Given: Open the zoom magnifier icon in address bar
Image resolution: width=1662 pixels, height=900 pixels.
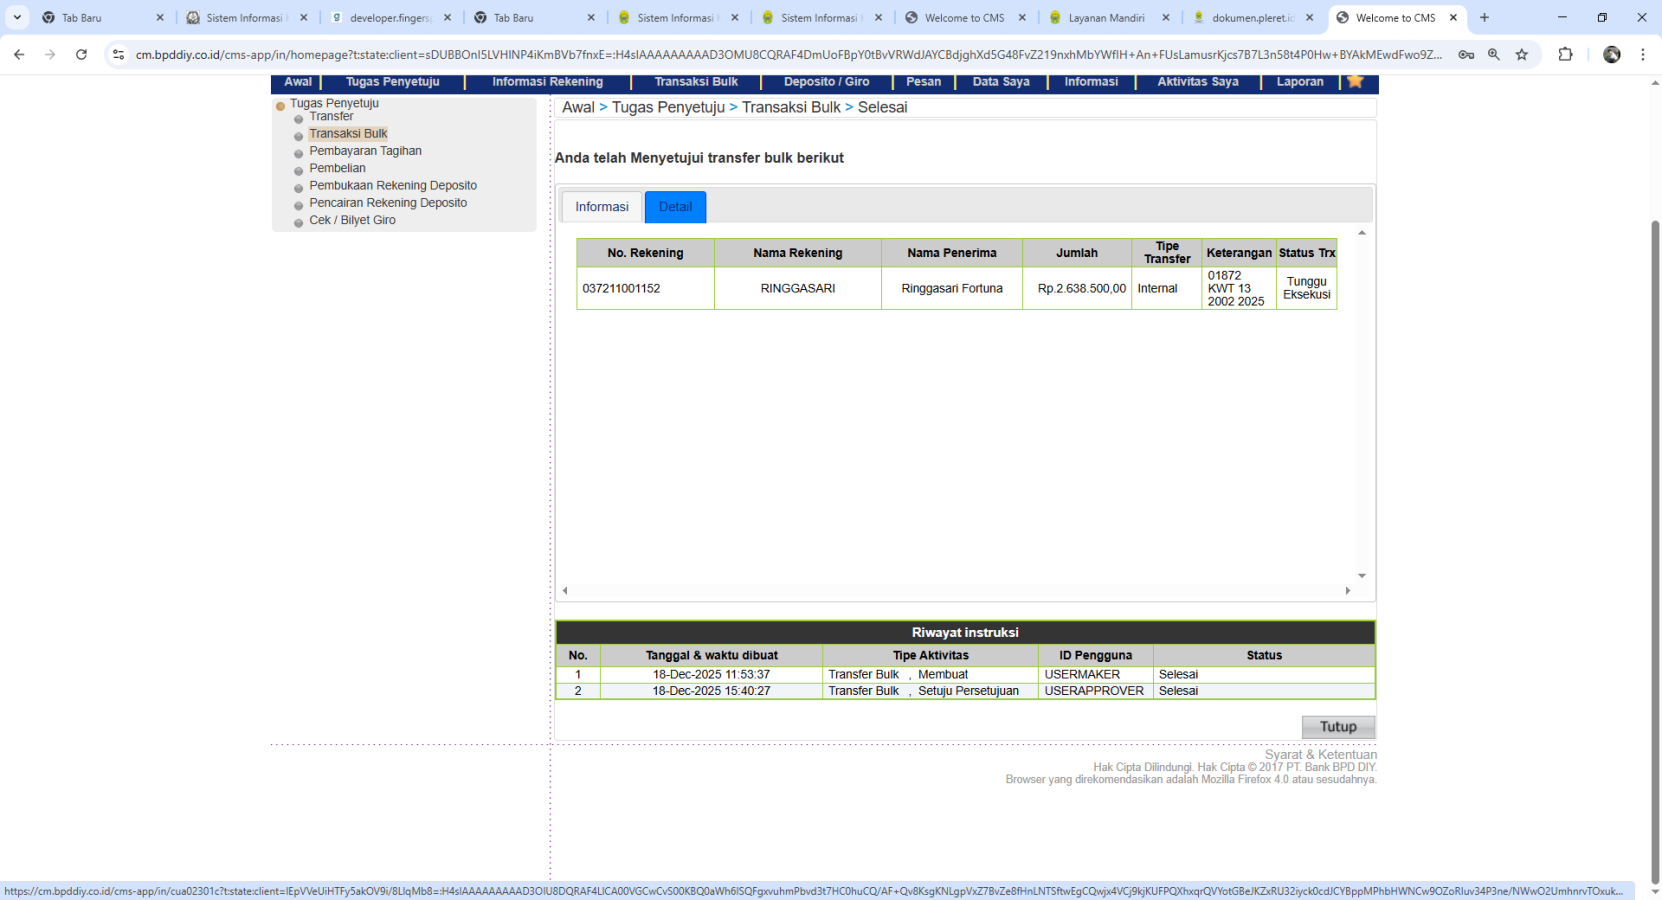Looking at the screenshot, I should tap(1493, 55).
